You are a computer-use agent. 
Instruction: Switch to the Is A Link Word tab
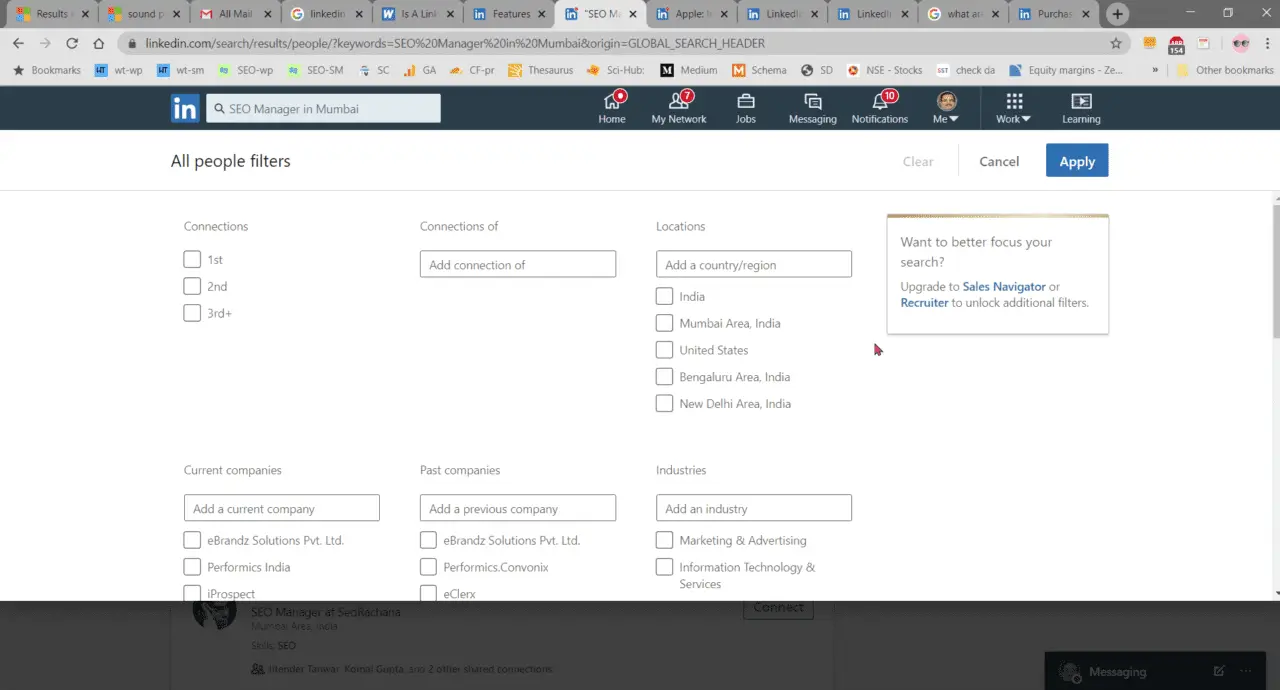tap(417, 14)
